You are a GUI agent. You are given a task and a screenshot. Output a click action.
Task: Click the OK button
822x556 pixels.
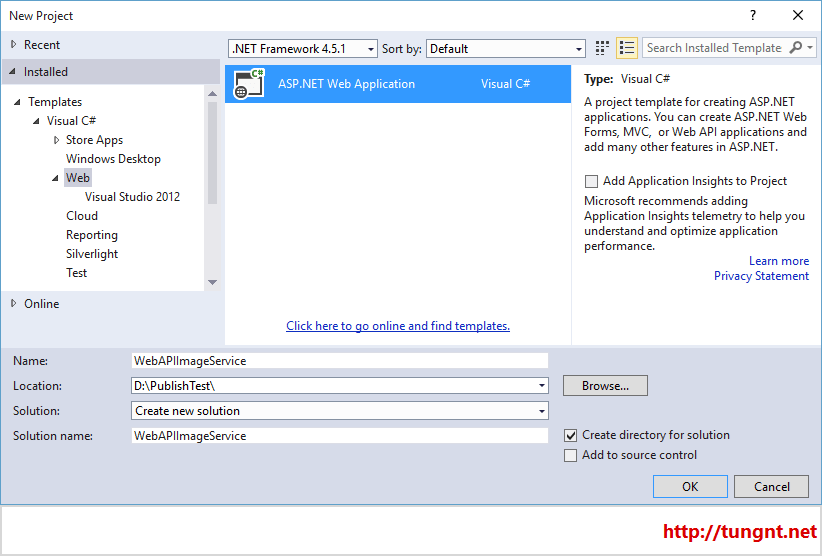(x=690, y=487)
